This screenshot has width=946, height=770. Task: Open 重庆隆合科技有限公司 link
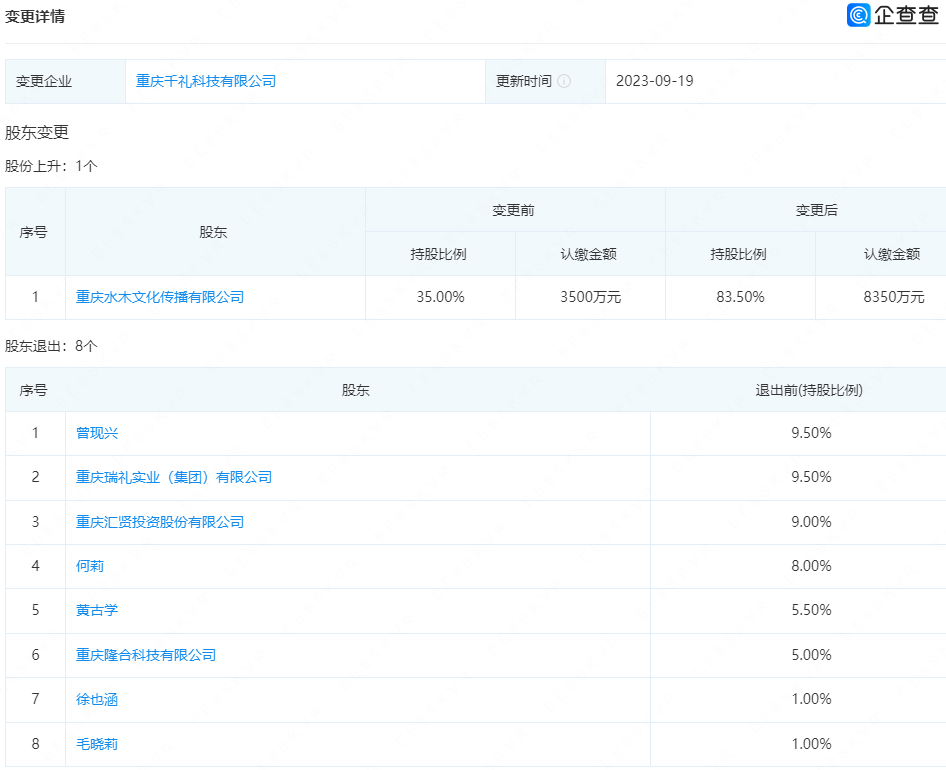click(x=146, y=655)
